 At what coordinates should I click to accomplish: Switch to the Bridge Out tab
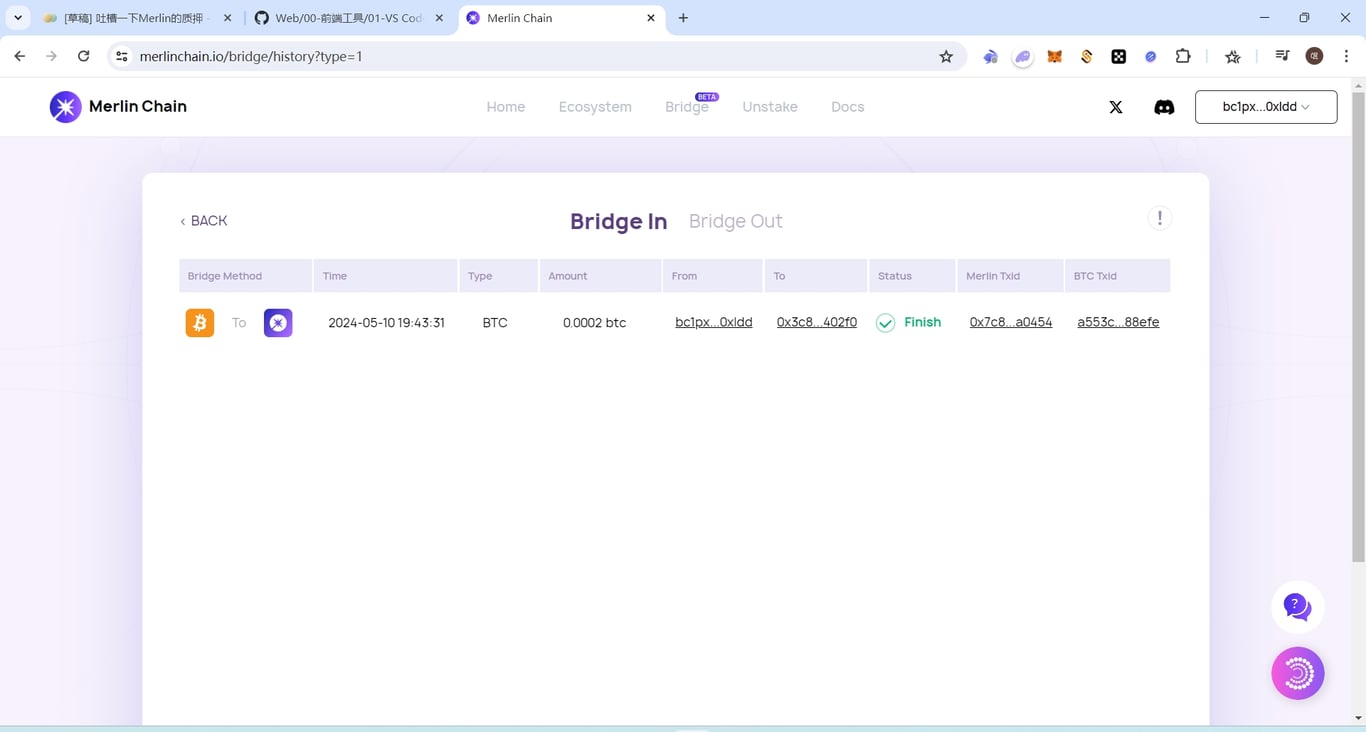click(x=736, y=221)
